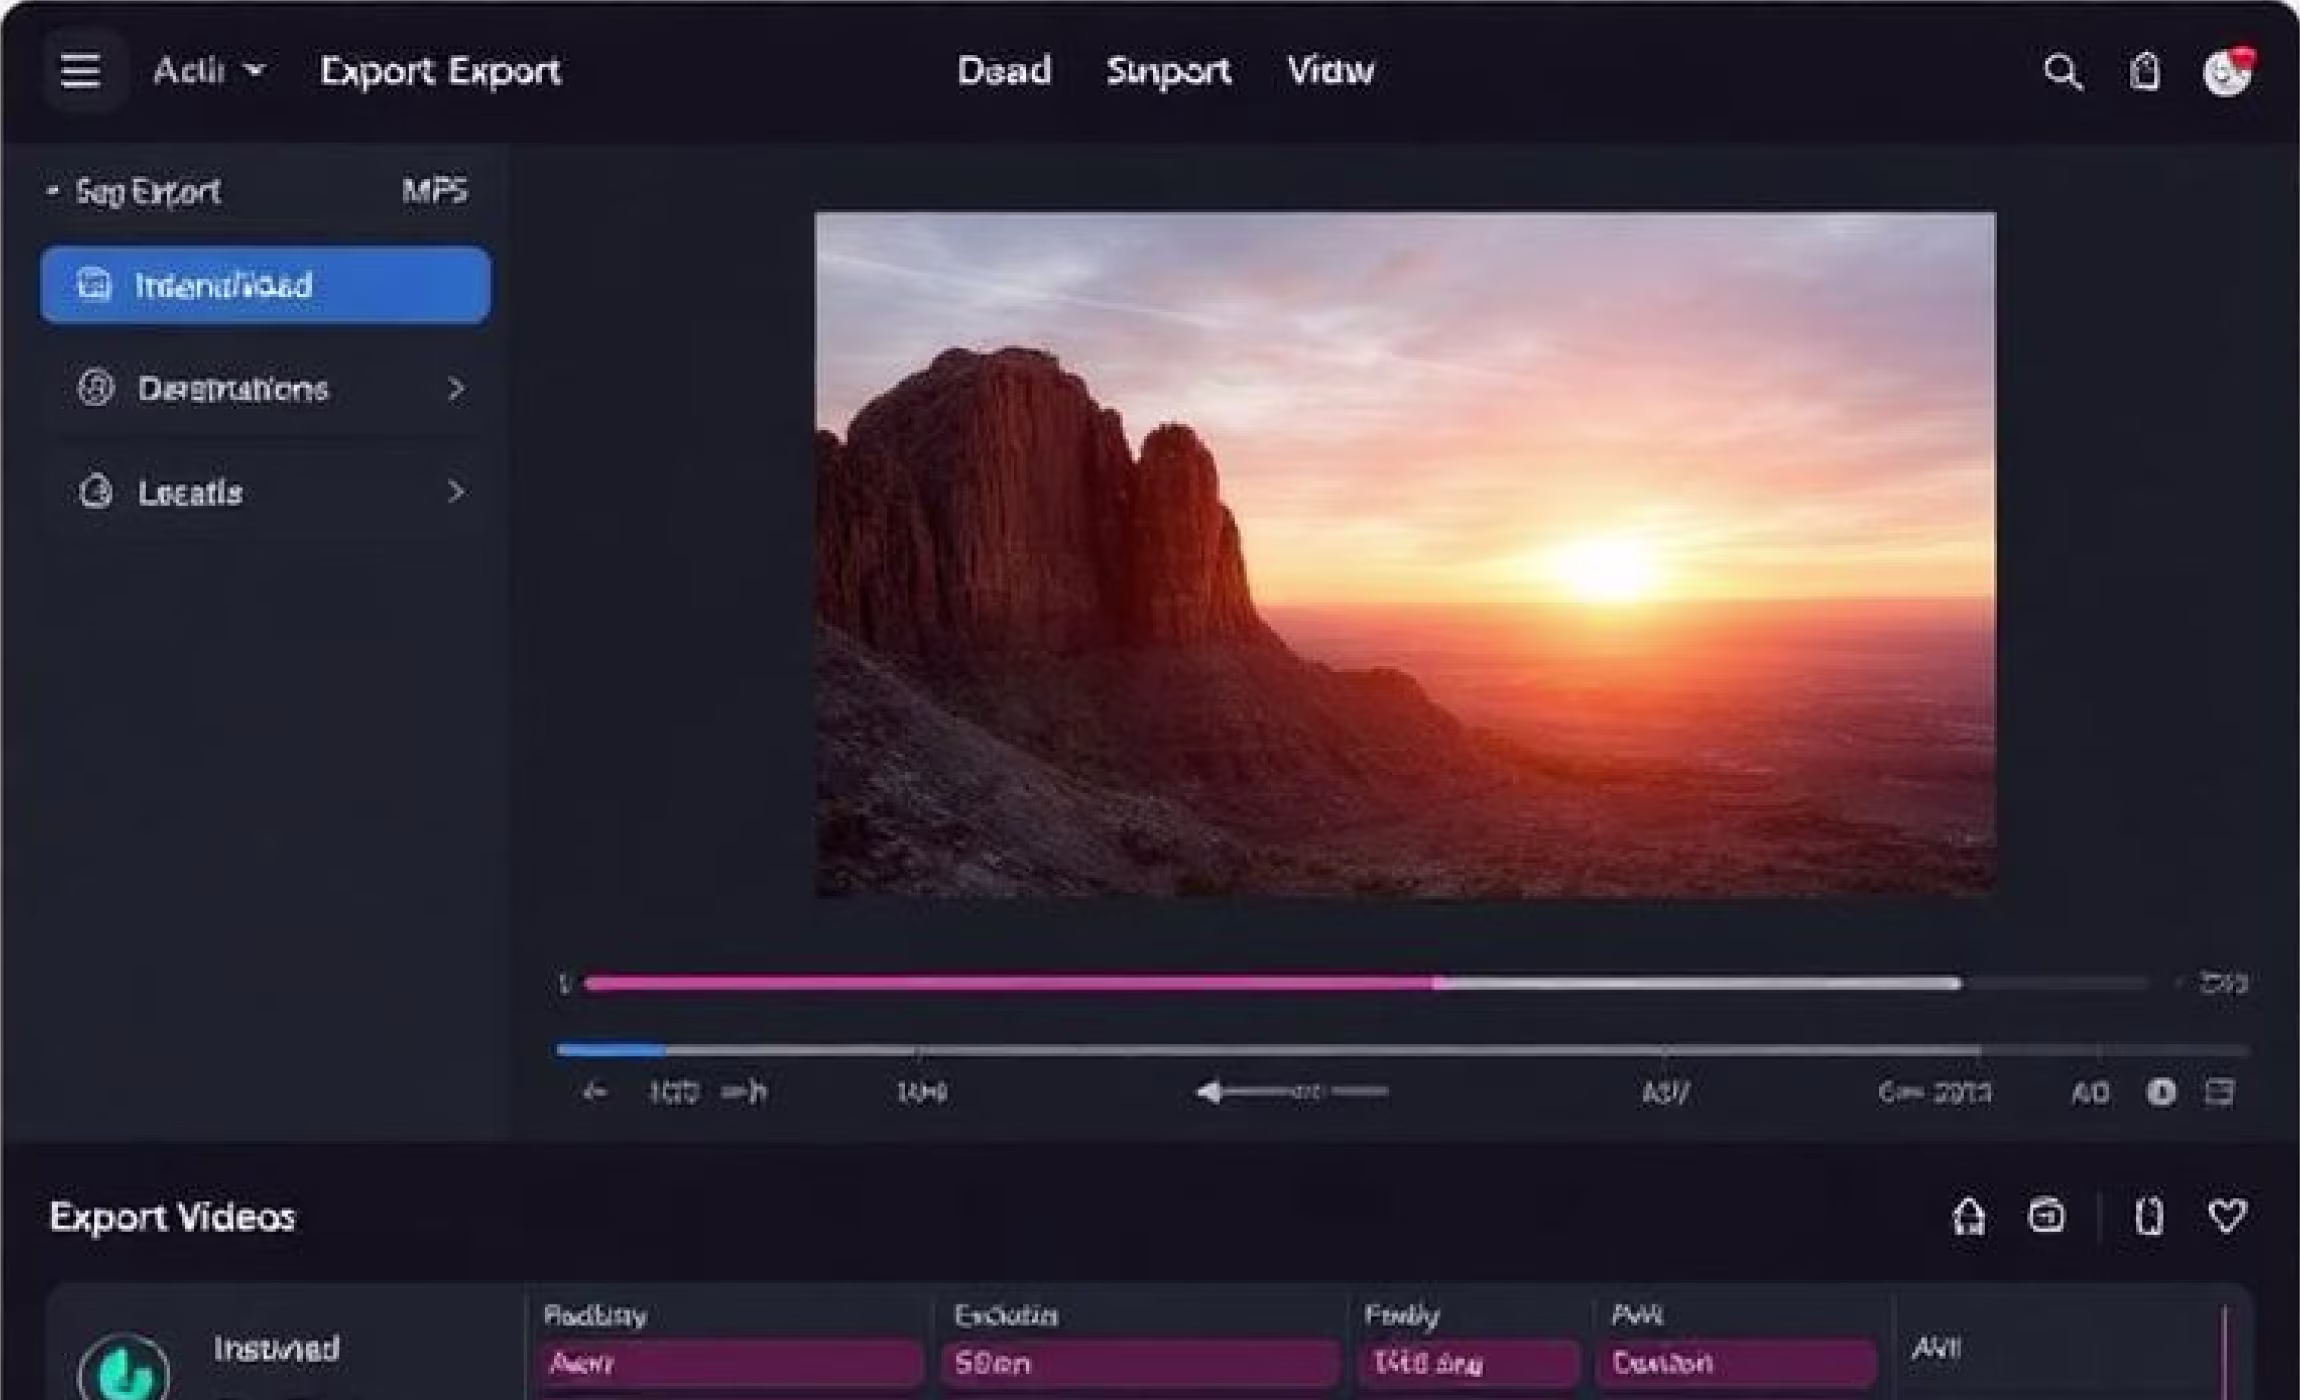Click the camera icon in Export Videos row
The image size is (2300, 1400).
point(2046,1216)
